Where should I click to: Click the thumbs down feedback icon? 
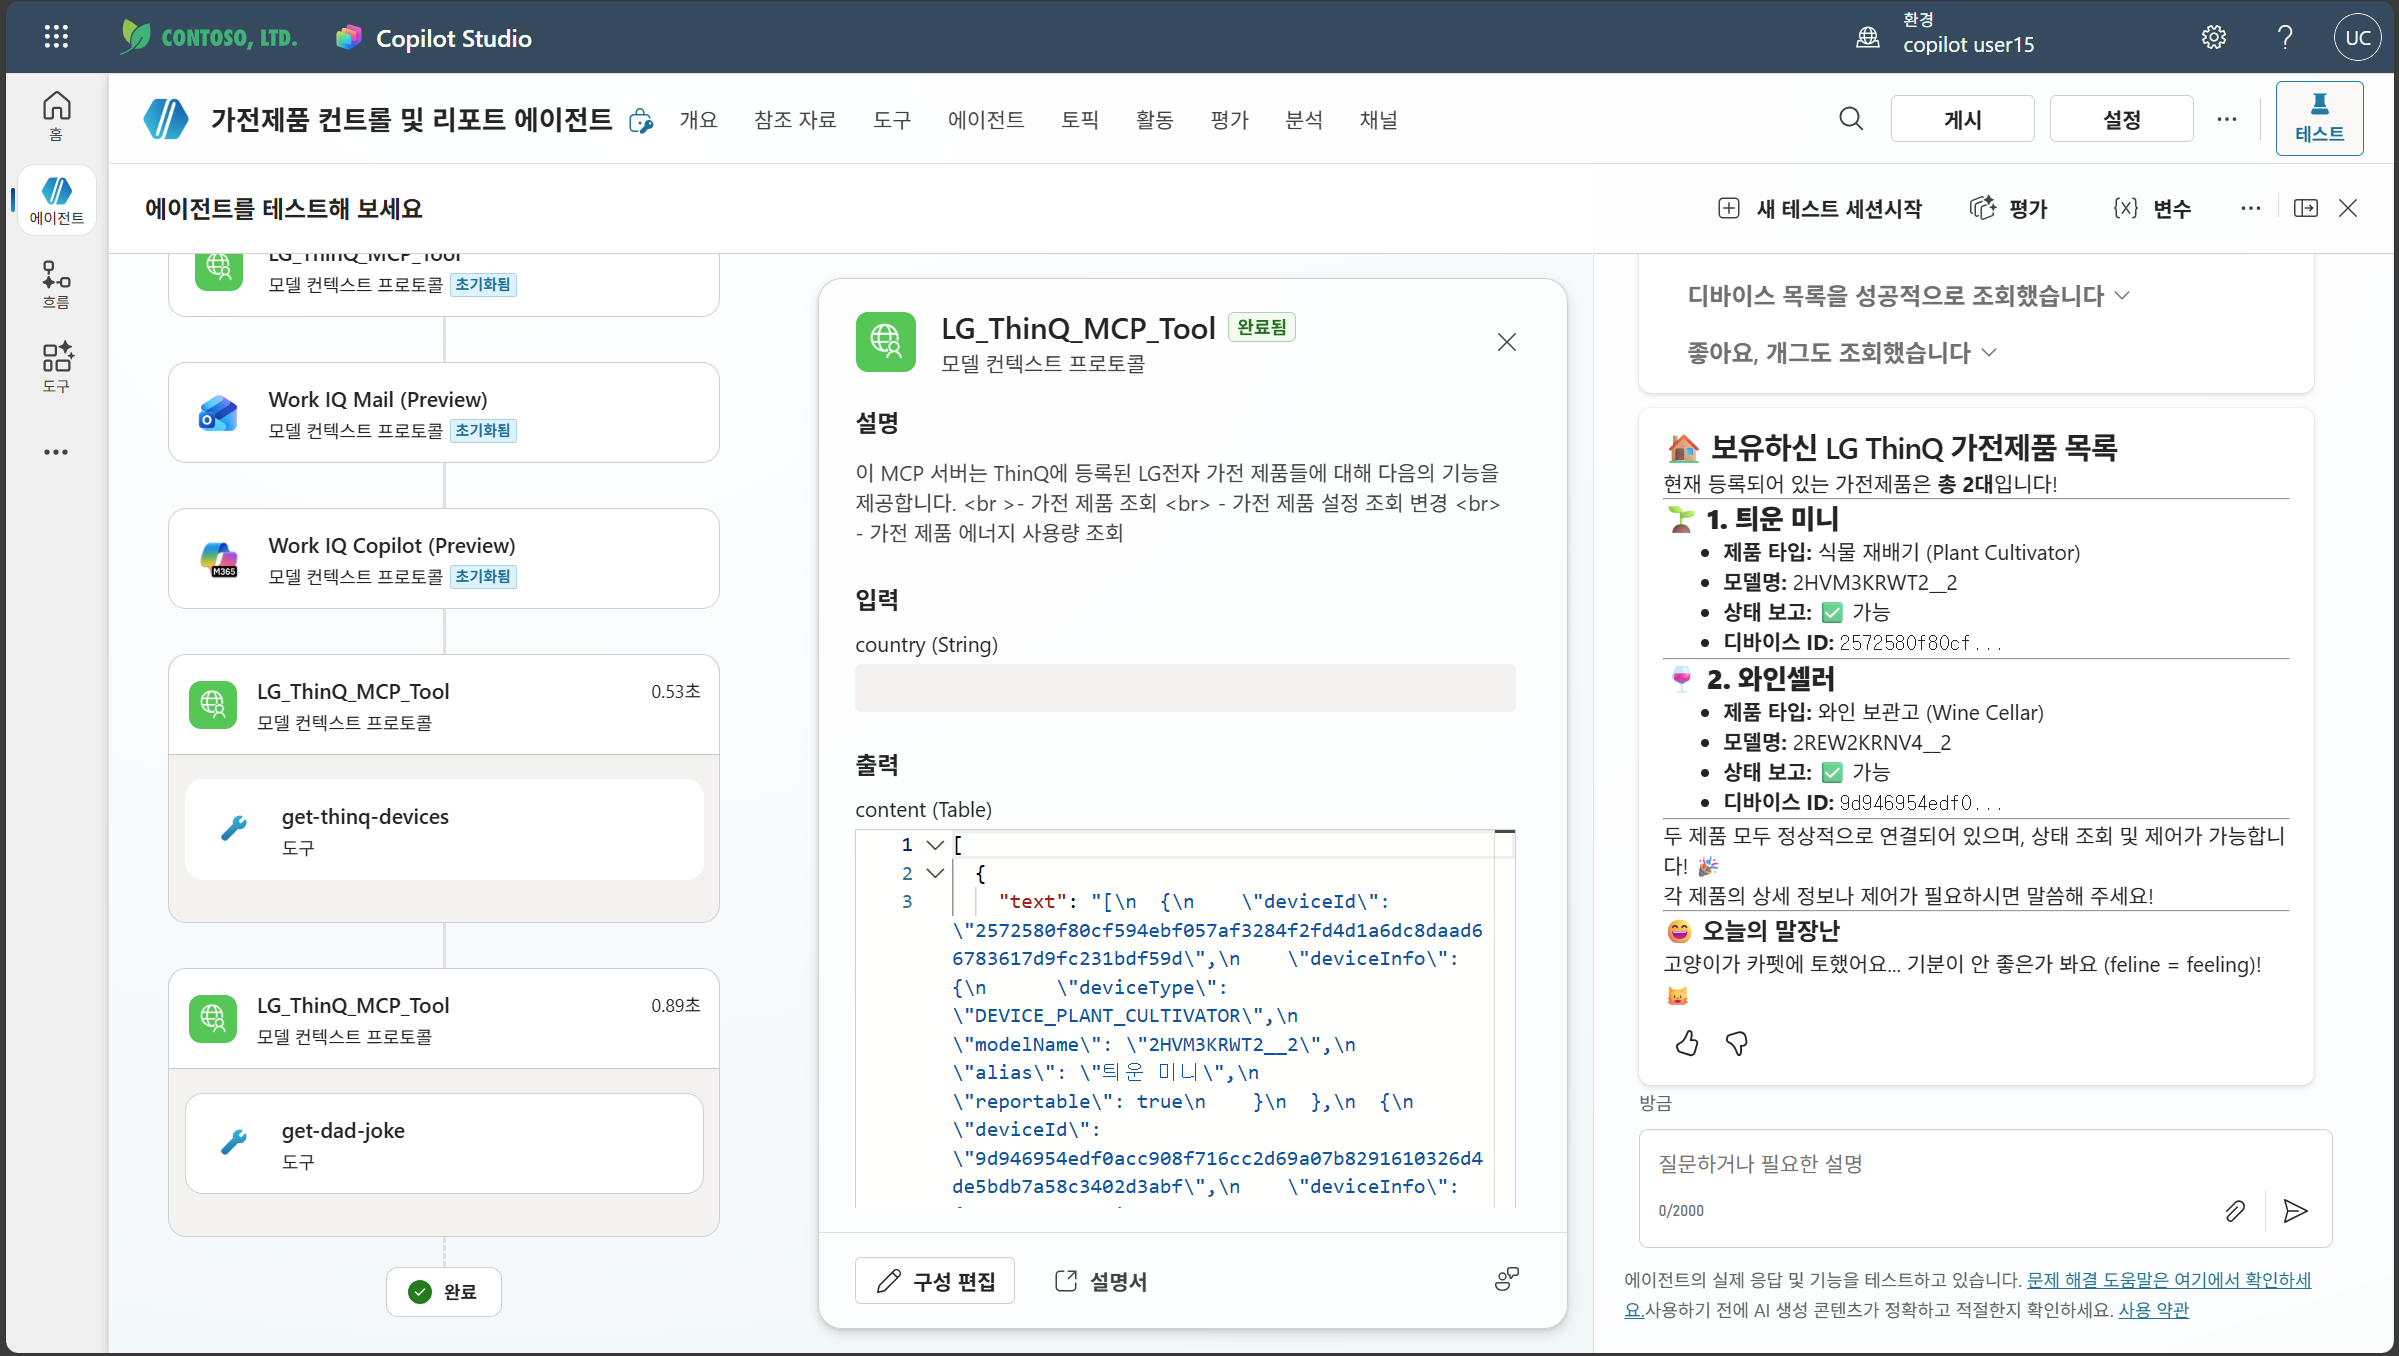1737,1043
